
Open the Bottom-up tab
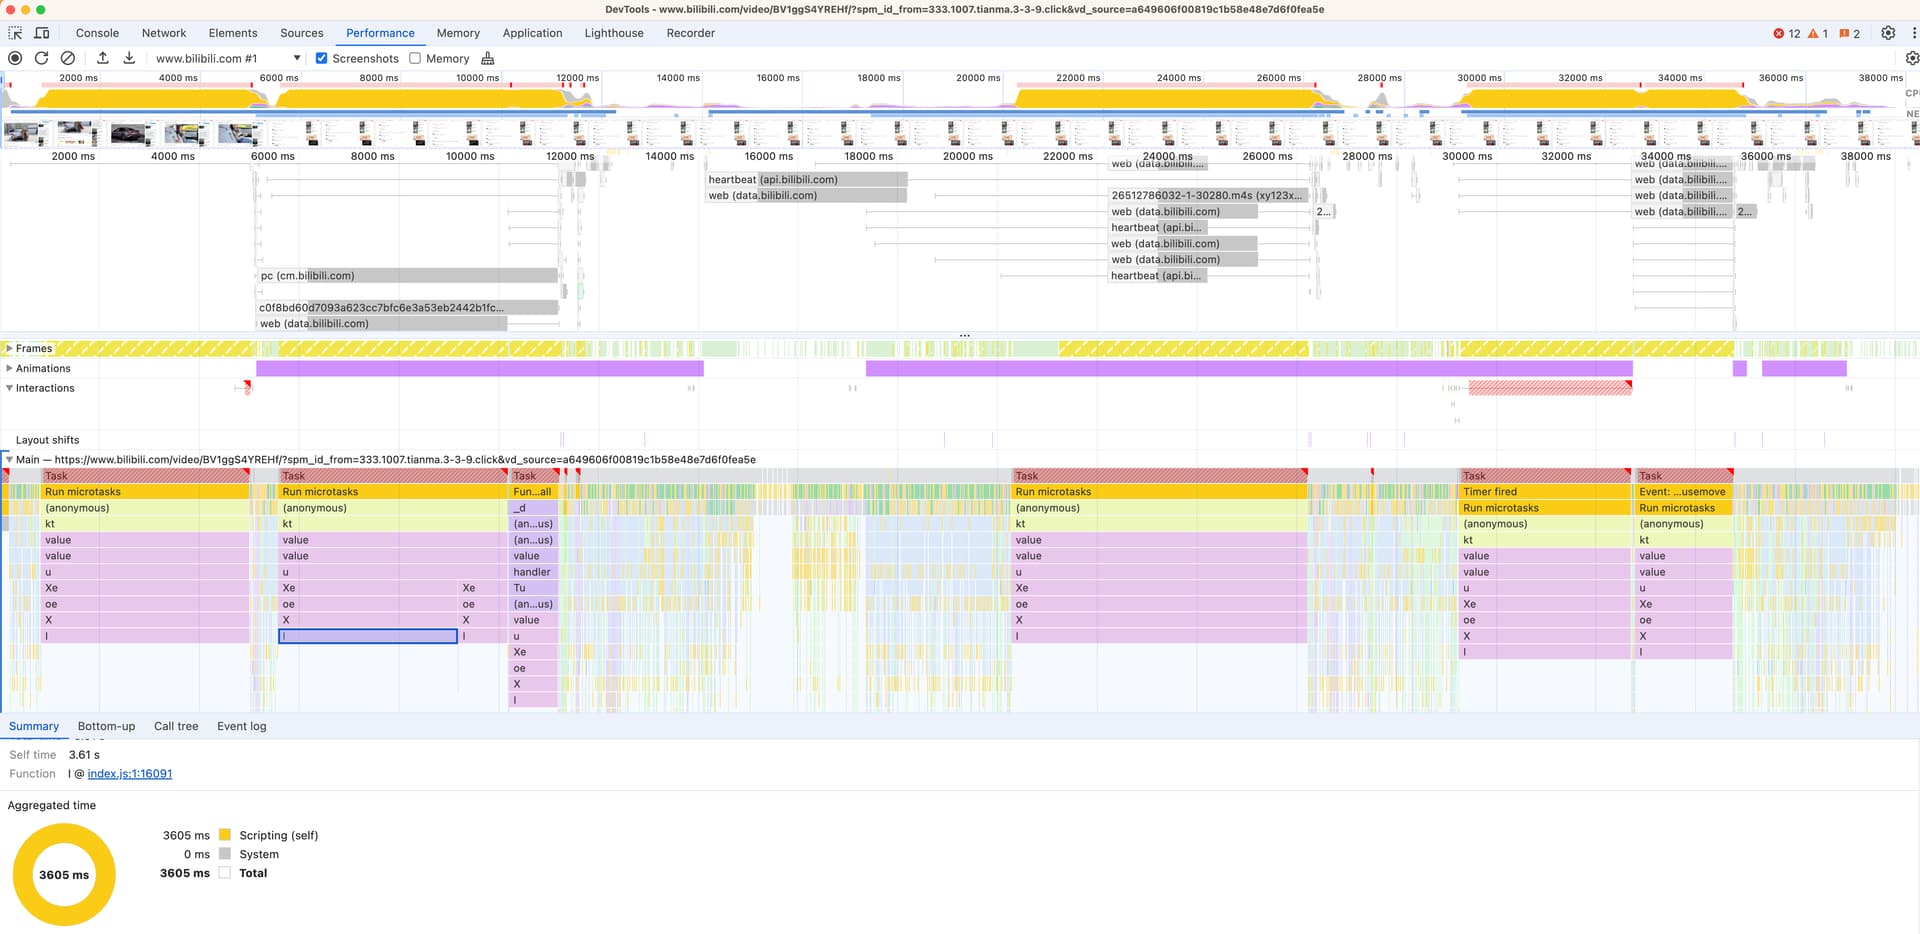tap(106, 726)
